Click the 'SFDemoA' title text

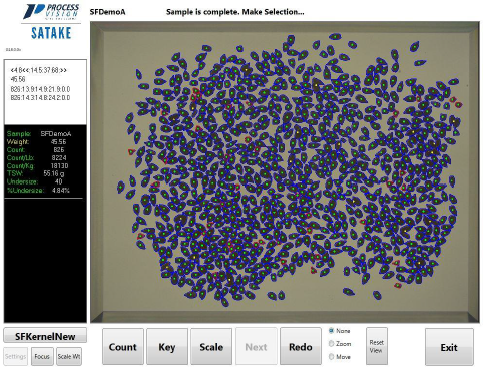[x=107, y=12]
